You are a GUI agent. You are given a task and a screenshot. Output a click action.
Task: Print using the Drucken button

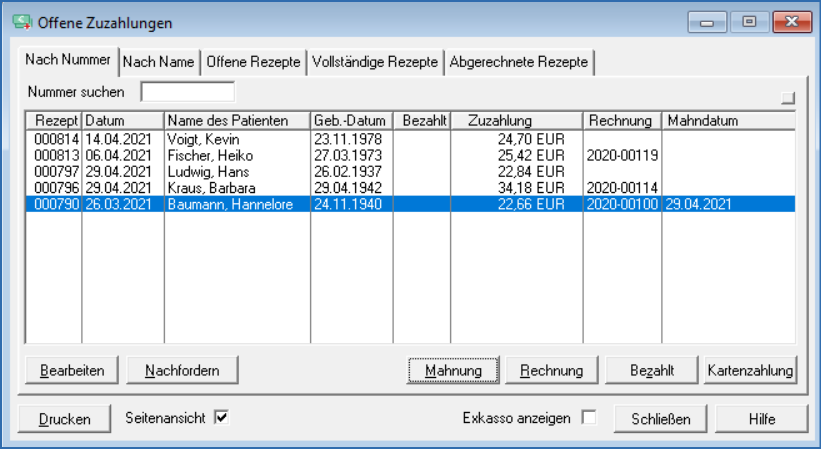click(x=64, y=419)
